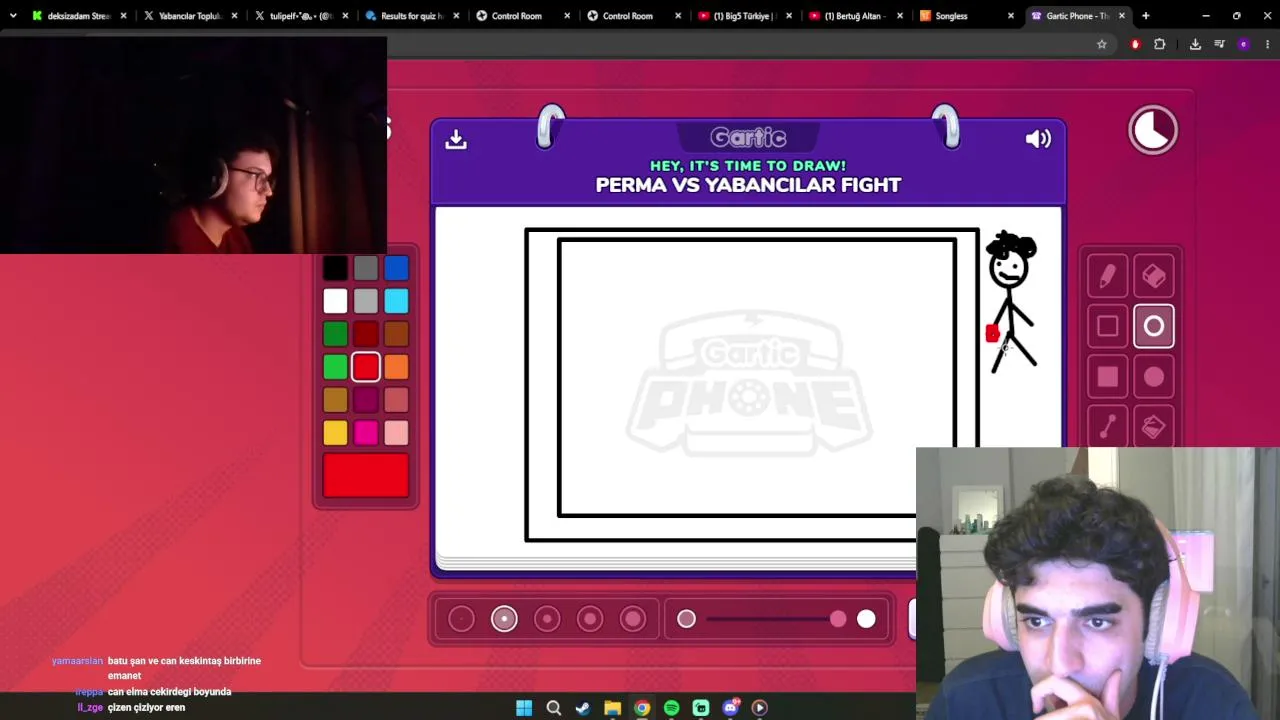Viewport: 1280px width, 720px height.
Task: Launch Steam from the taskbar
Action: click(583, 708)
